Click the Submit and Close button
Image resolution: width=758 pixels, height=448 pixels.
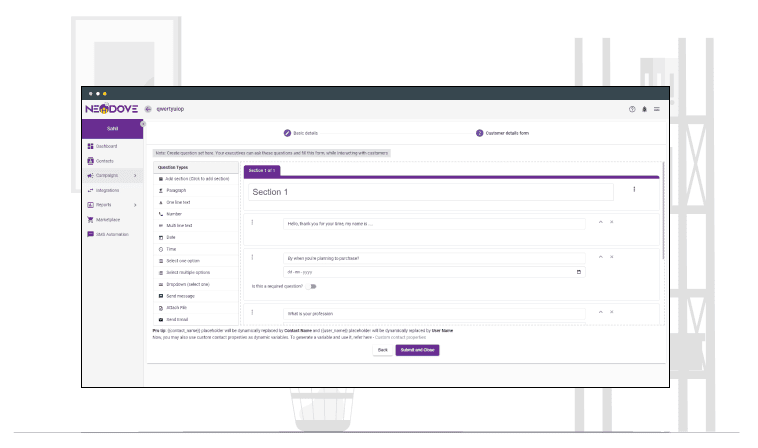point(417,350)
